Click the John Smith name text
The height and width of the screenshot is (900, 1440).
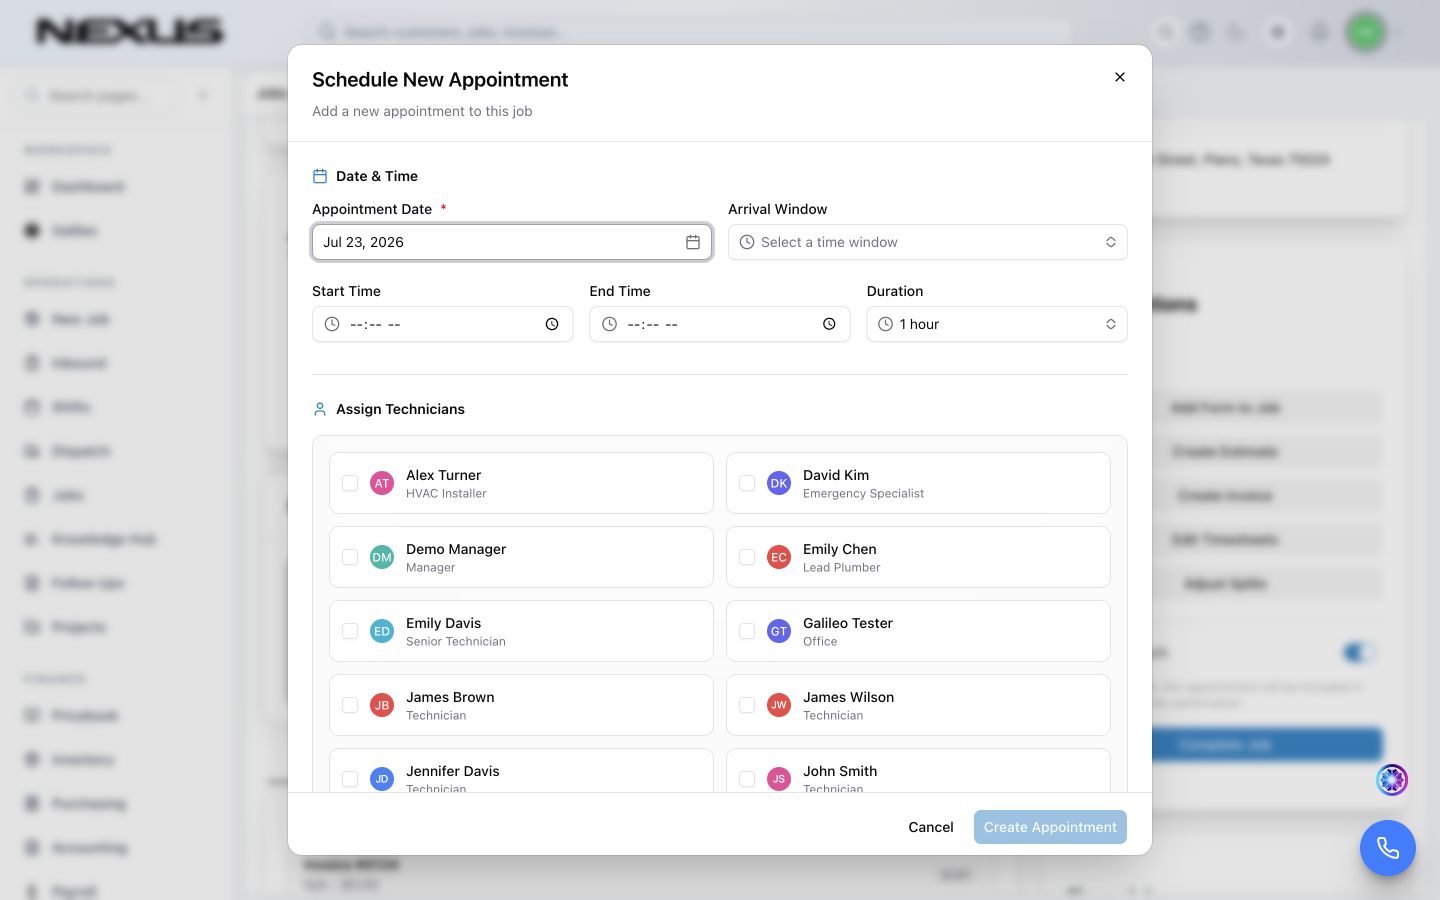pyautogui.click(x=840, y=771)
